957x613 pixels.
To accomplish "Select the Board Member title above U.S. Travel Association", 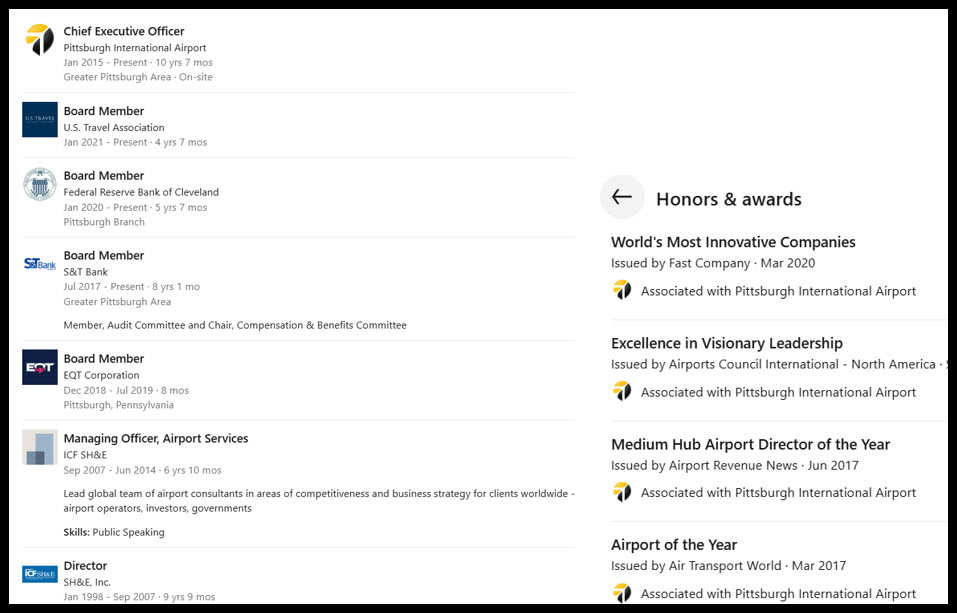I will click(104, 111).
